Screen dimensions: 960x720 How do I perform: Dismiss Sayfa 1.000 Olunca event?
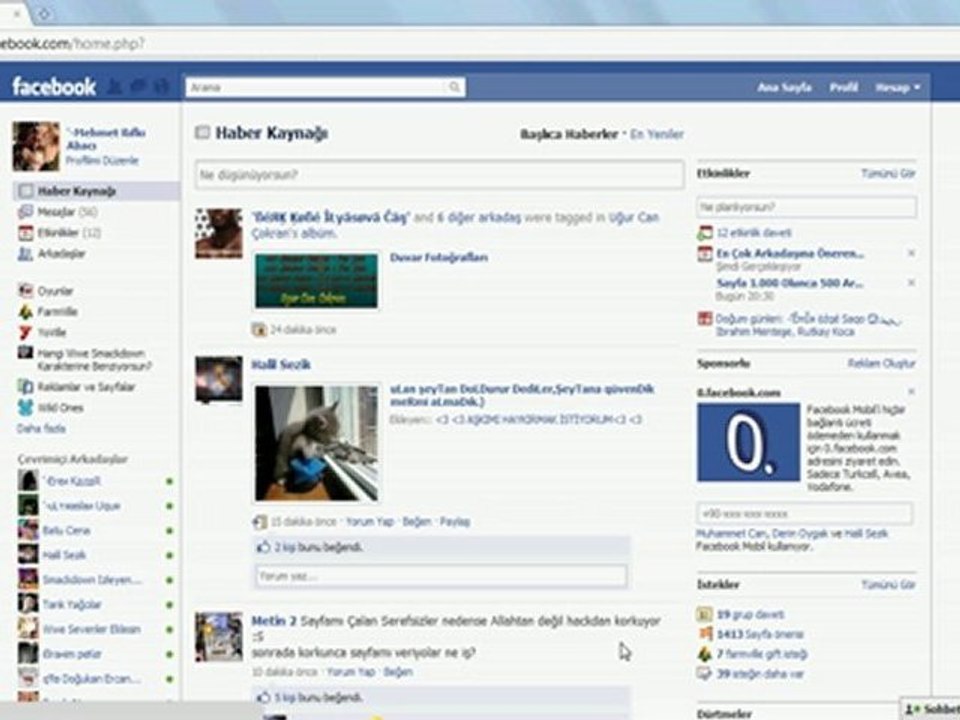click(x=911, y=282)
